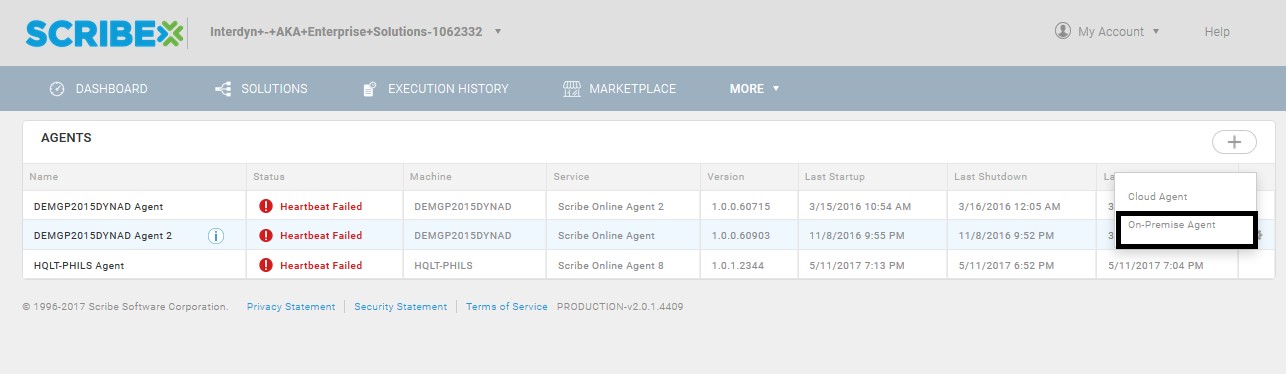Expand the organization selector dropdown arrow

tap(498, 31)
